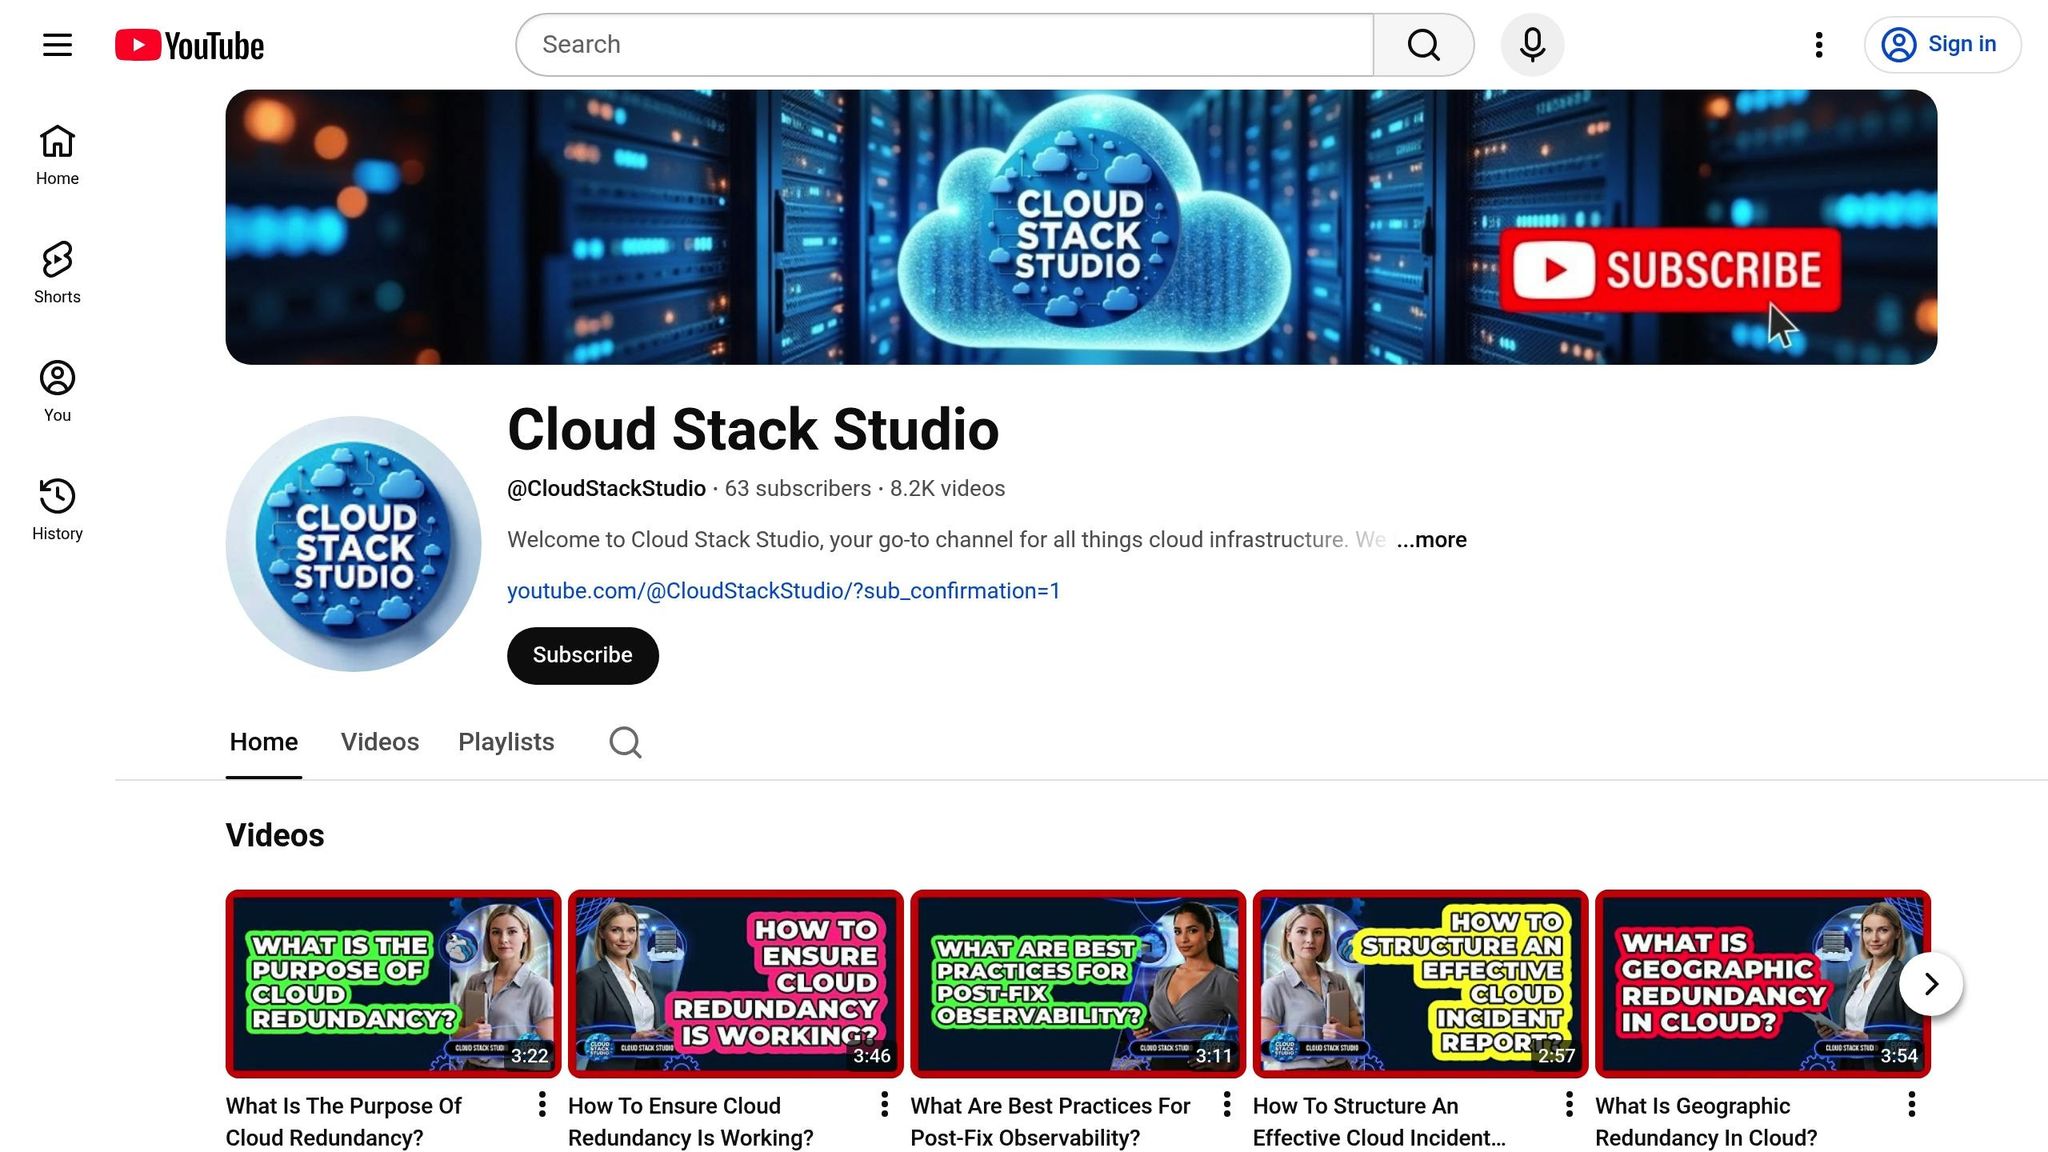The height and width of the screenshot is (1152, 2048).
Task: Open the top-right settings dots menu
Action: [x=1819, y=45]
